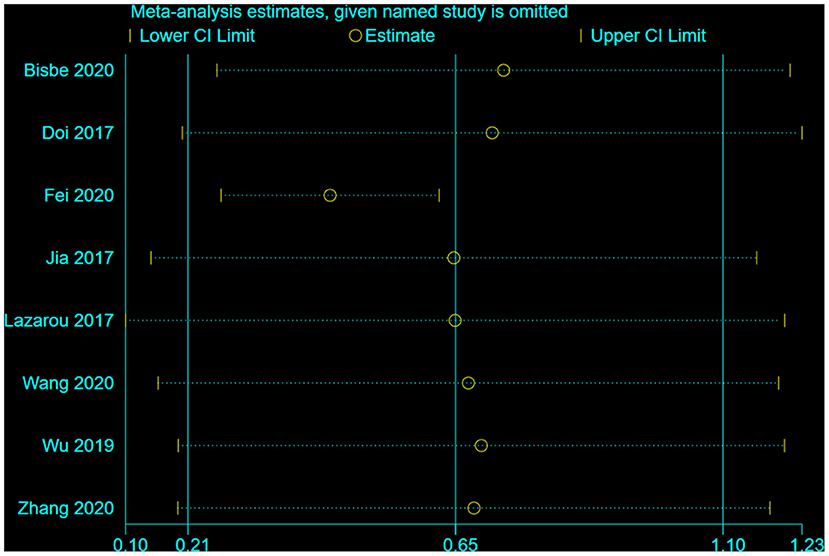829x556 pixels.
Task: Click the estimate circle for Wu 2019
Action: pyautogui.click(x=481, y=446)
